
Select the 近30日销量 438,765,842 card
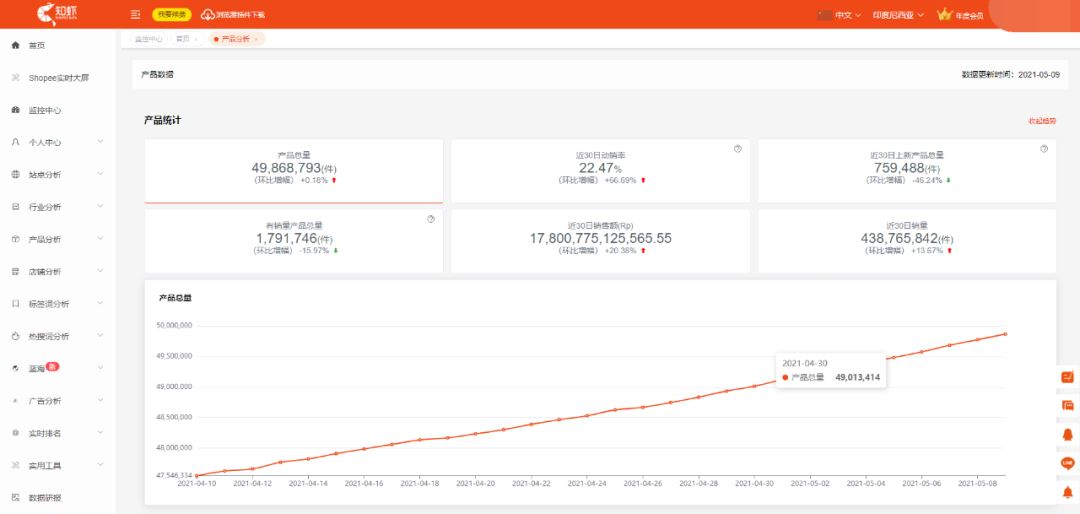907,241
